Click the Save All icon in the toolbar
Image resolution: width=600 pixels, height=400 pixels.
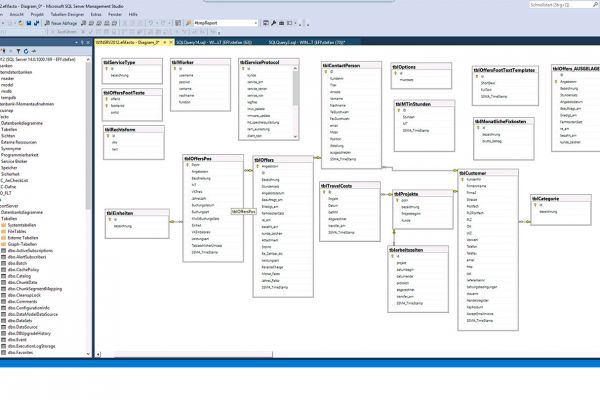click(36, 23)
